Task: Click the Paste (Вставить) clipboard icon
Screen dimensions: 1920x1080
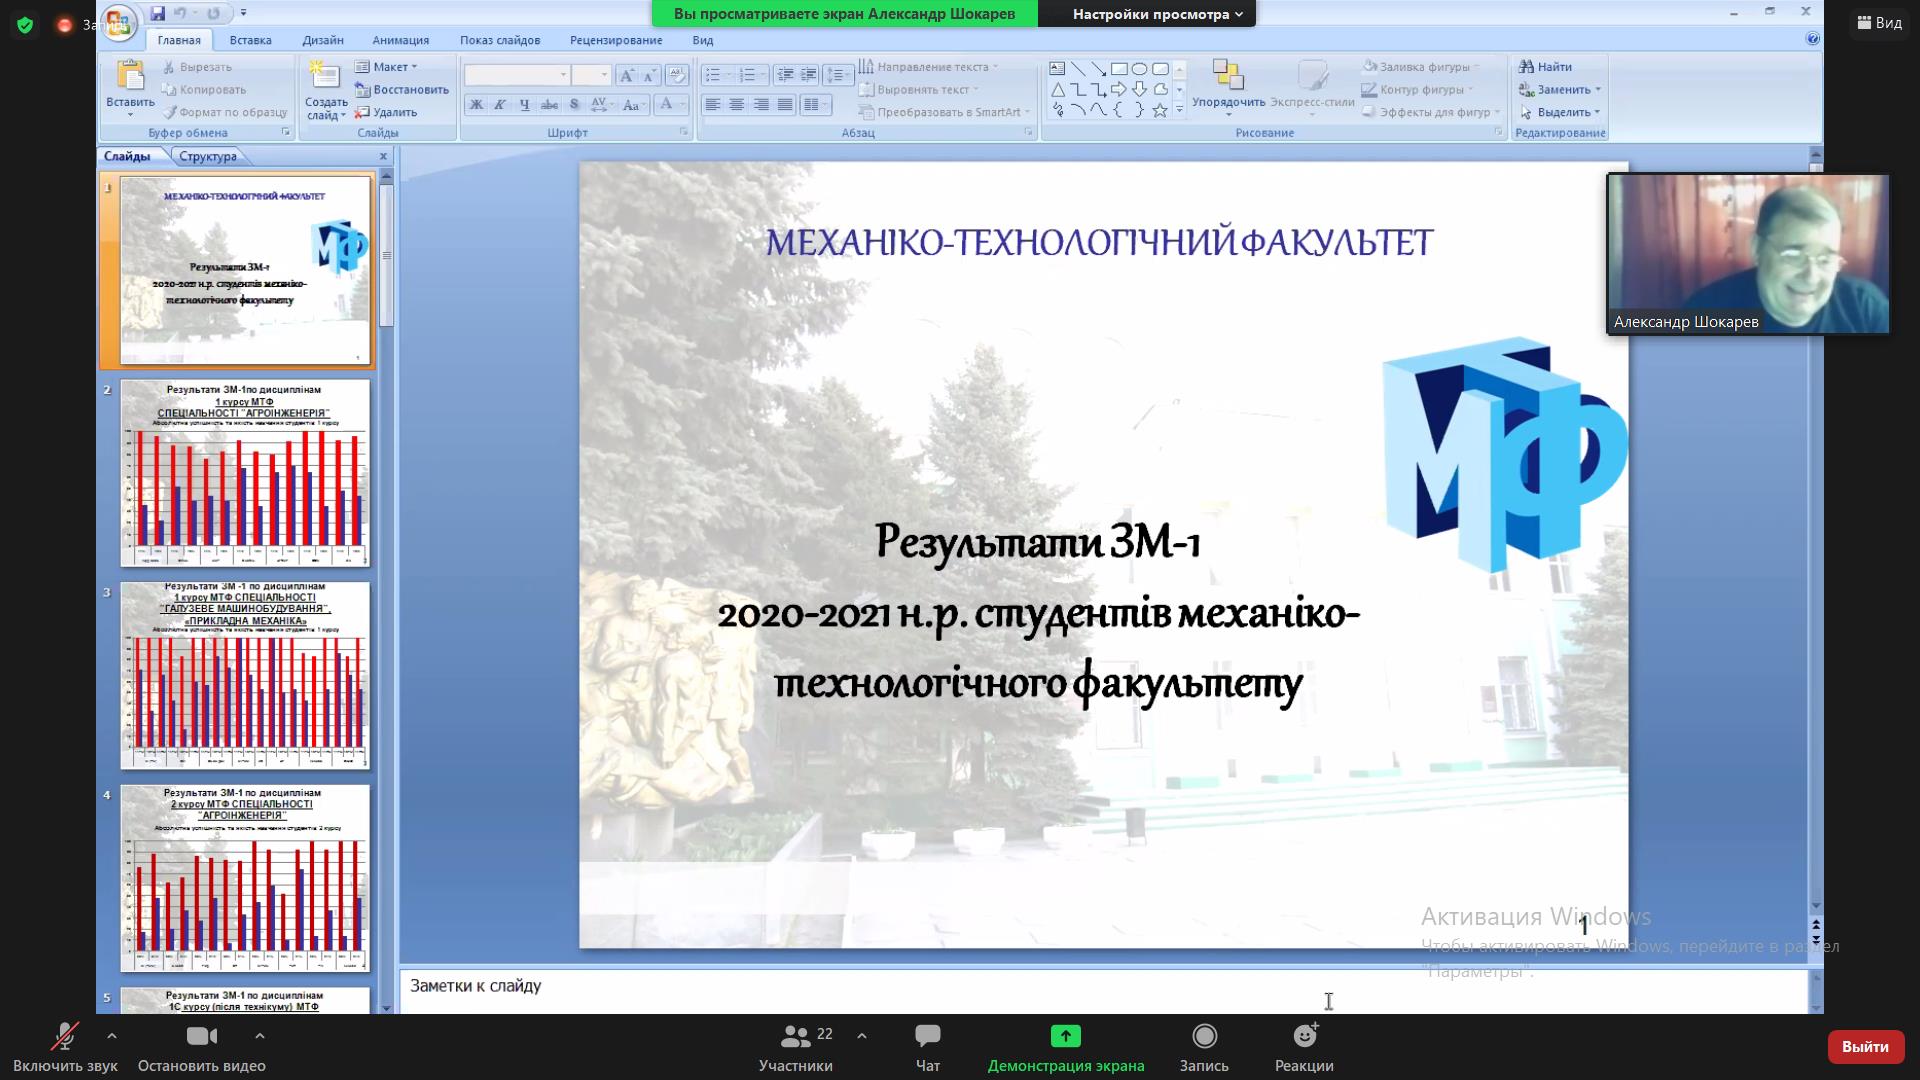Action: 129,77
